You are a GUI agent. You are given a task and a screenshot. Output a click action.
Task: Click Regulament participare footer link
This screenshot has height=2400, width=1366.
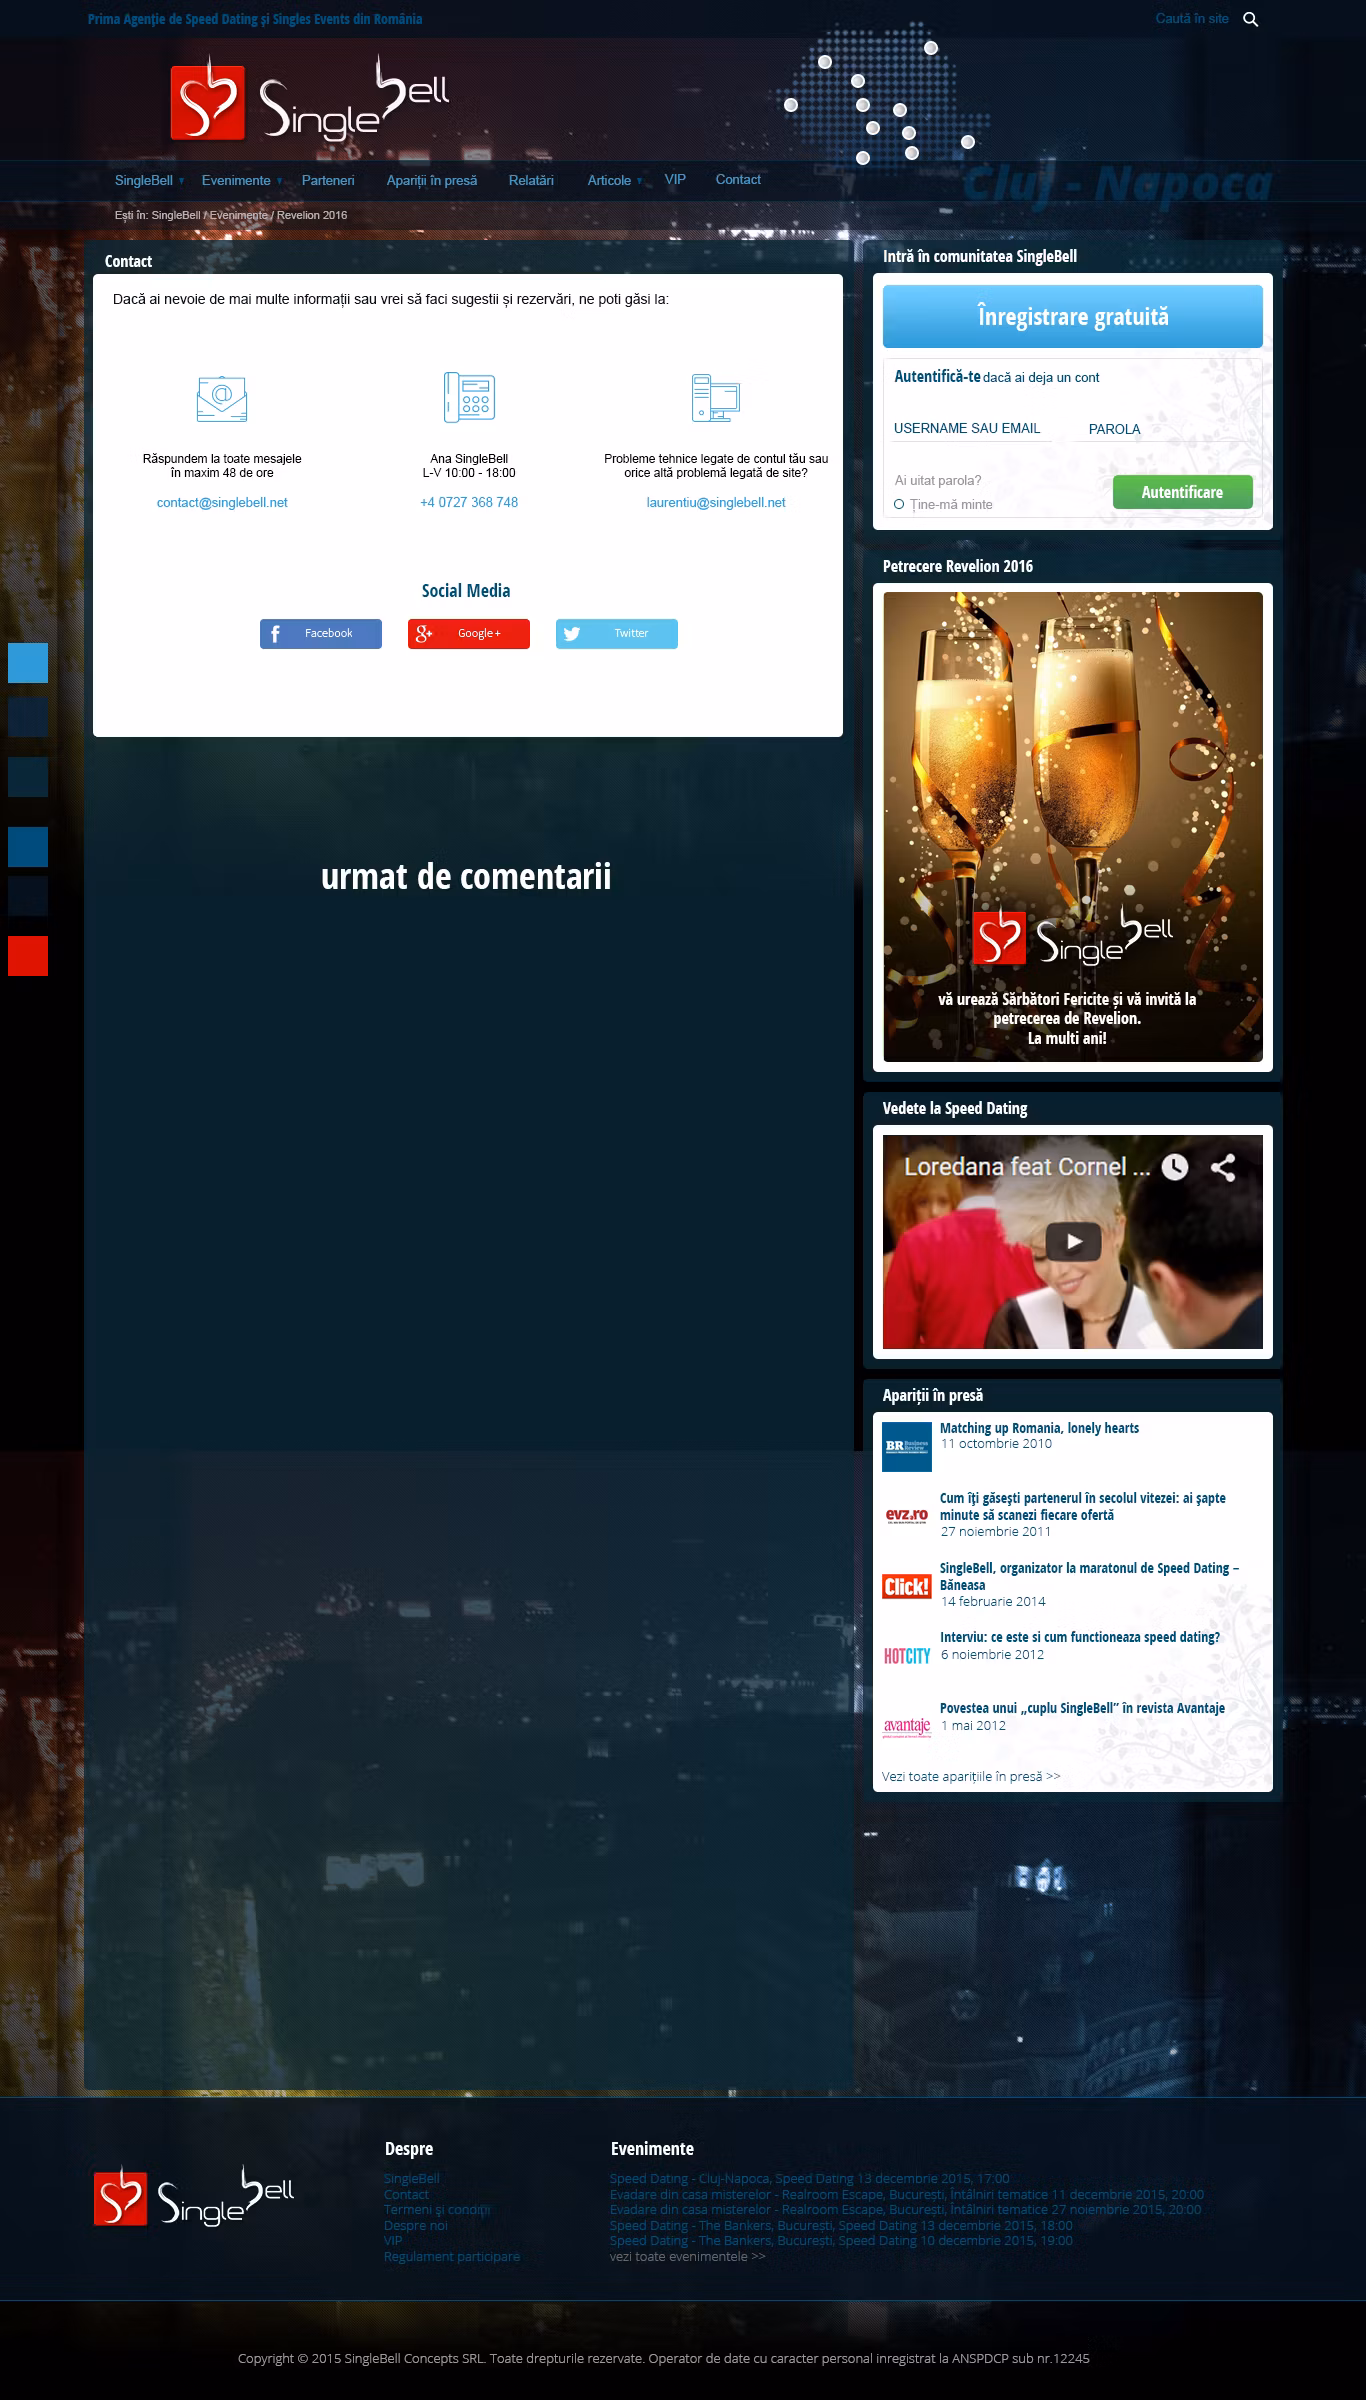tap(452, 2256)
